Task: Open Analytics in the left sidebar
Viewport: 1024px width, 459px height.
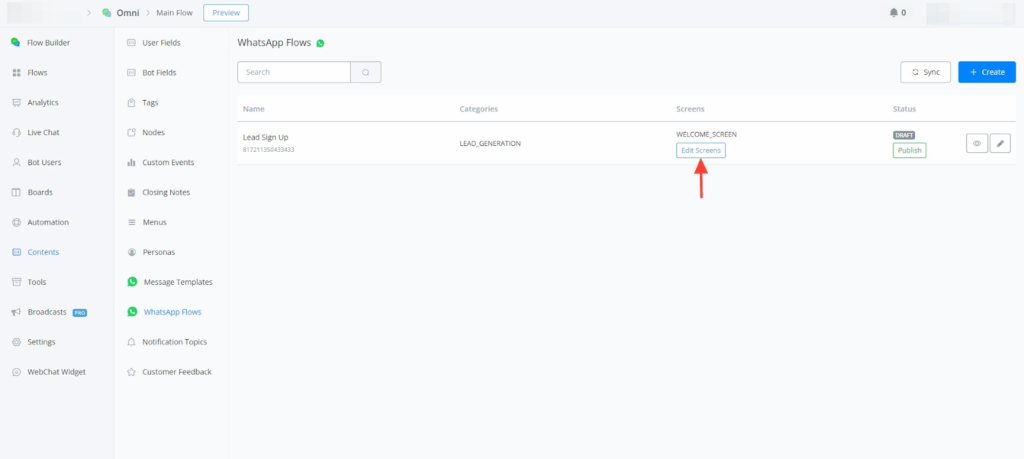Action: pyautogui.click(x=42, y=102)
